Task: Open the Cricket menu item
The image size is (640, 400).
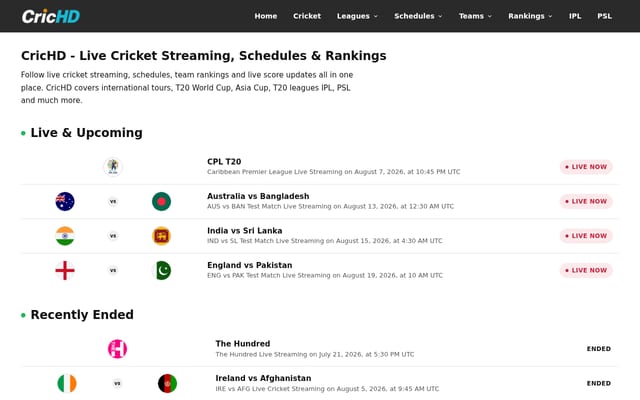Action: [307, 16]
